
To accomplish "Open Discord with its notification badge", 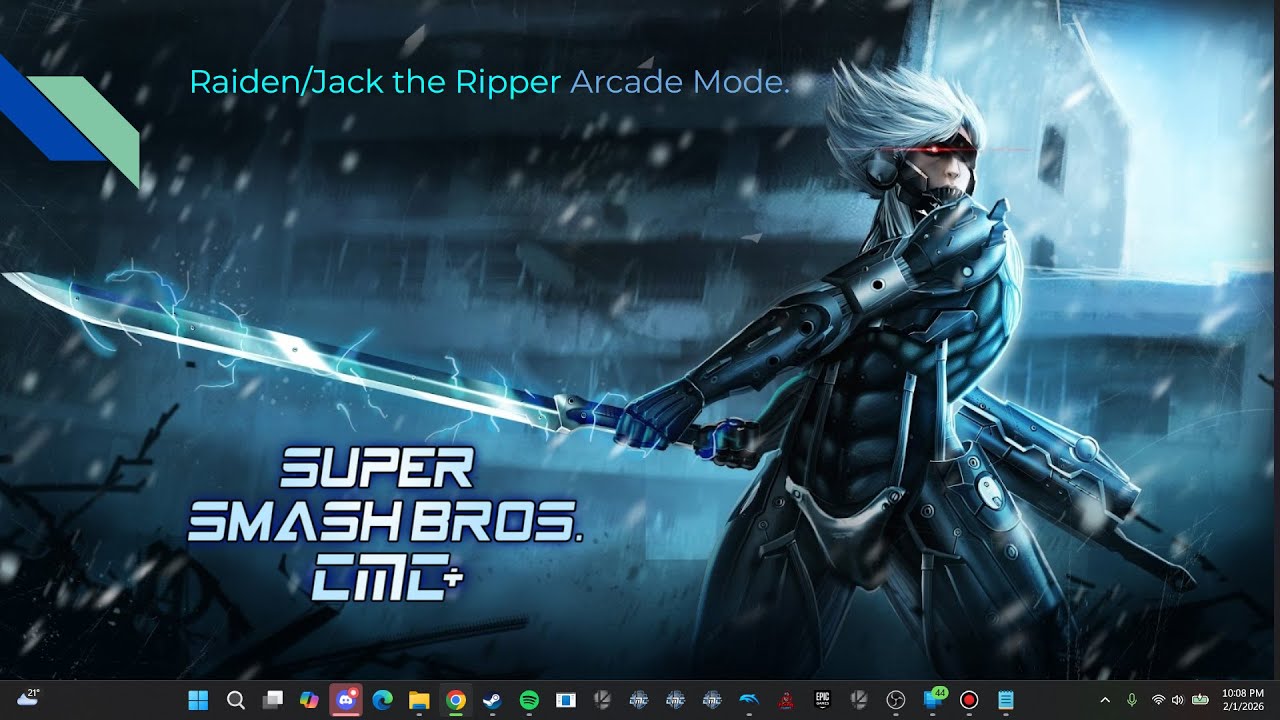I will pyautogui.click(x=346, y=700).
